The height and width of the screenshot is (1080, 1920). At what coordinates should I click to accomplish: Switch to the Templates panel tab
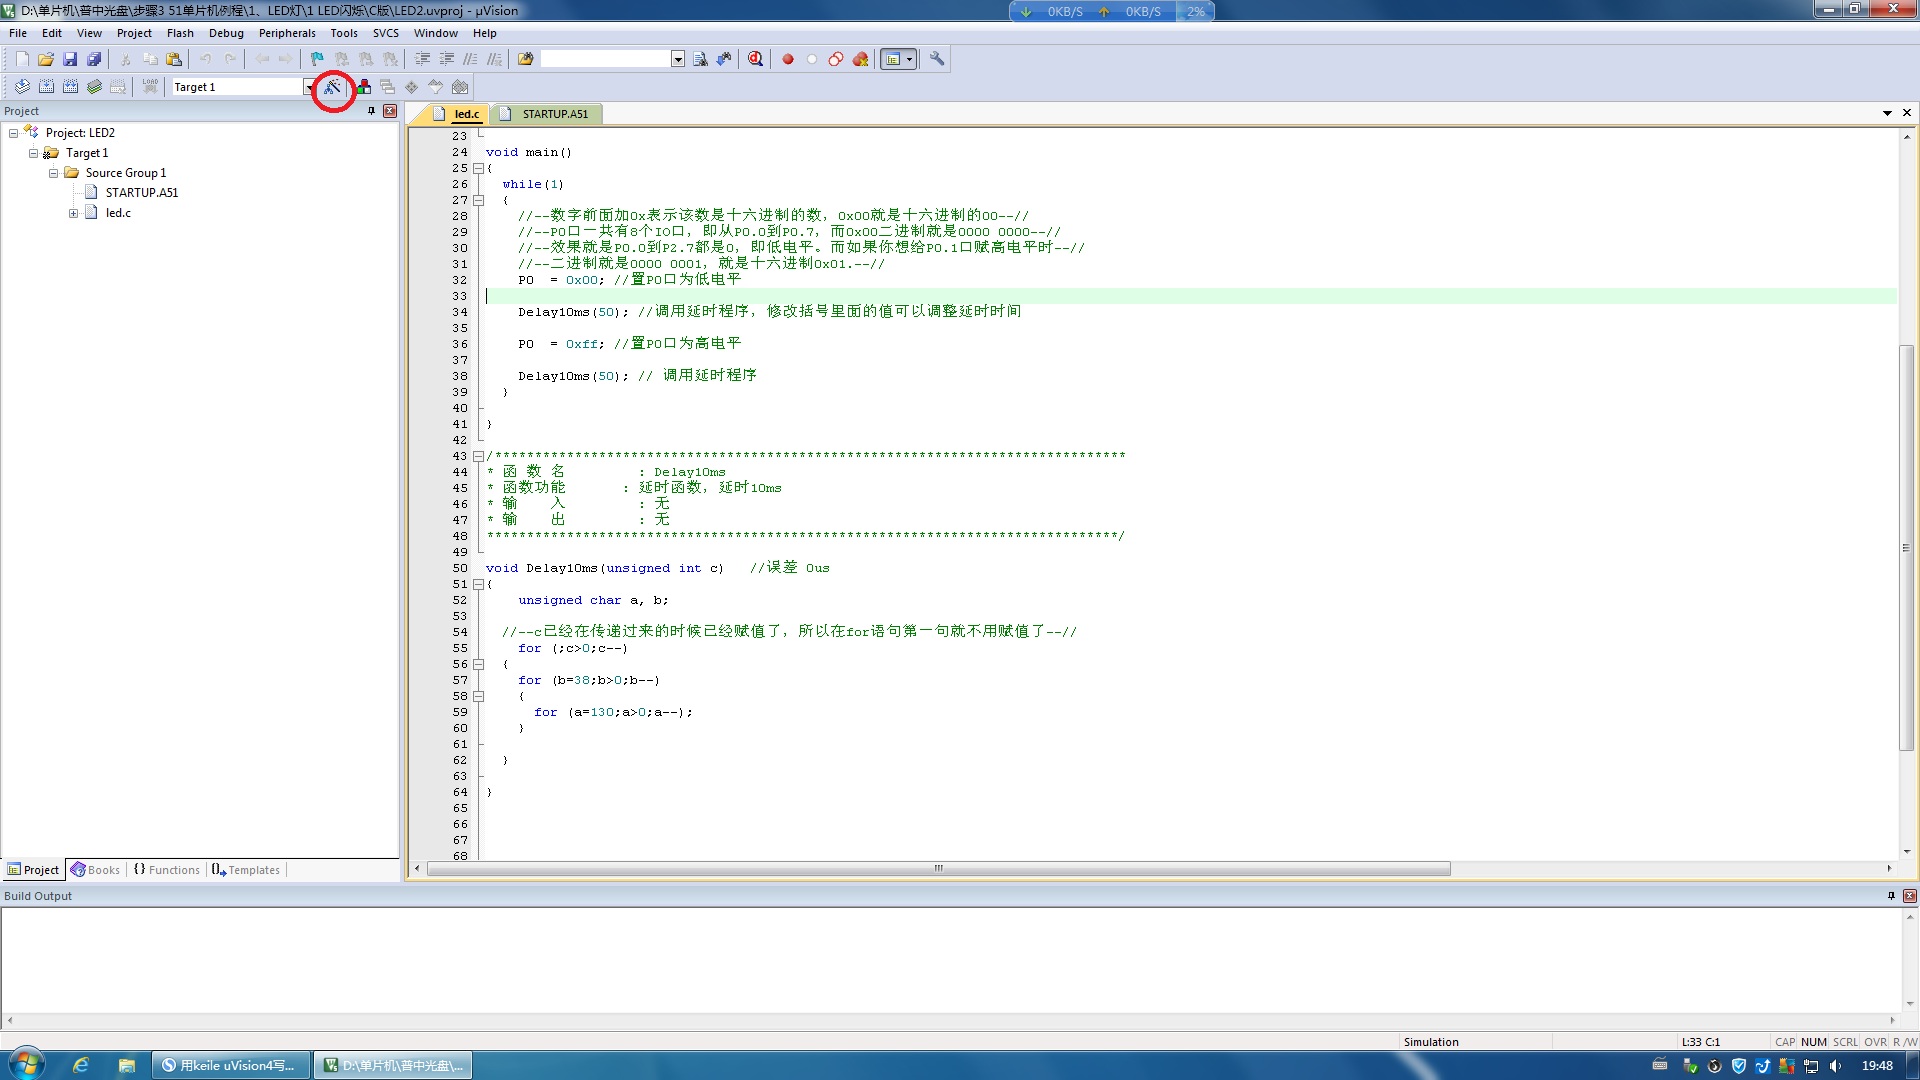(x=246, y=870)
